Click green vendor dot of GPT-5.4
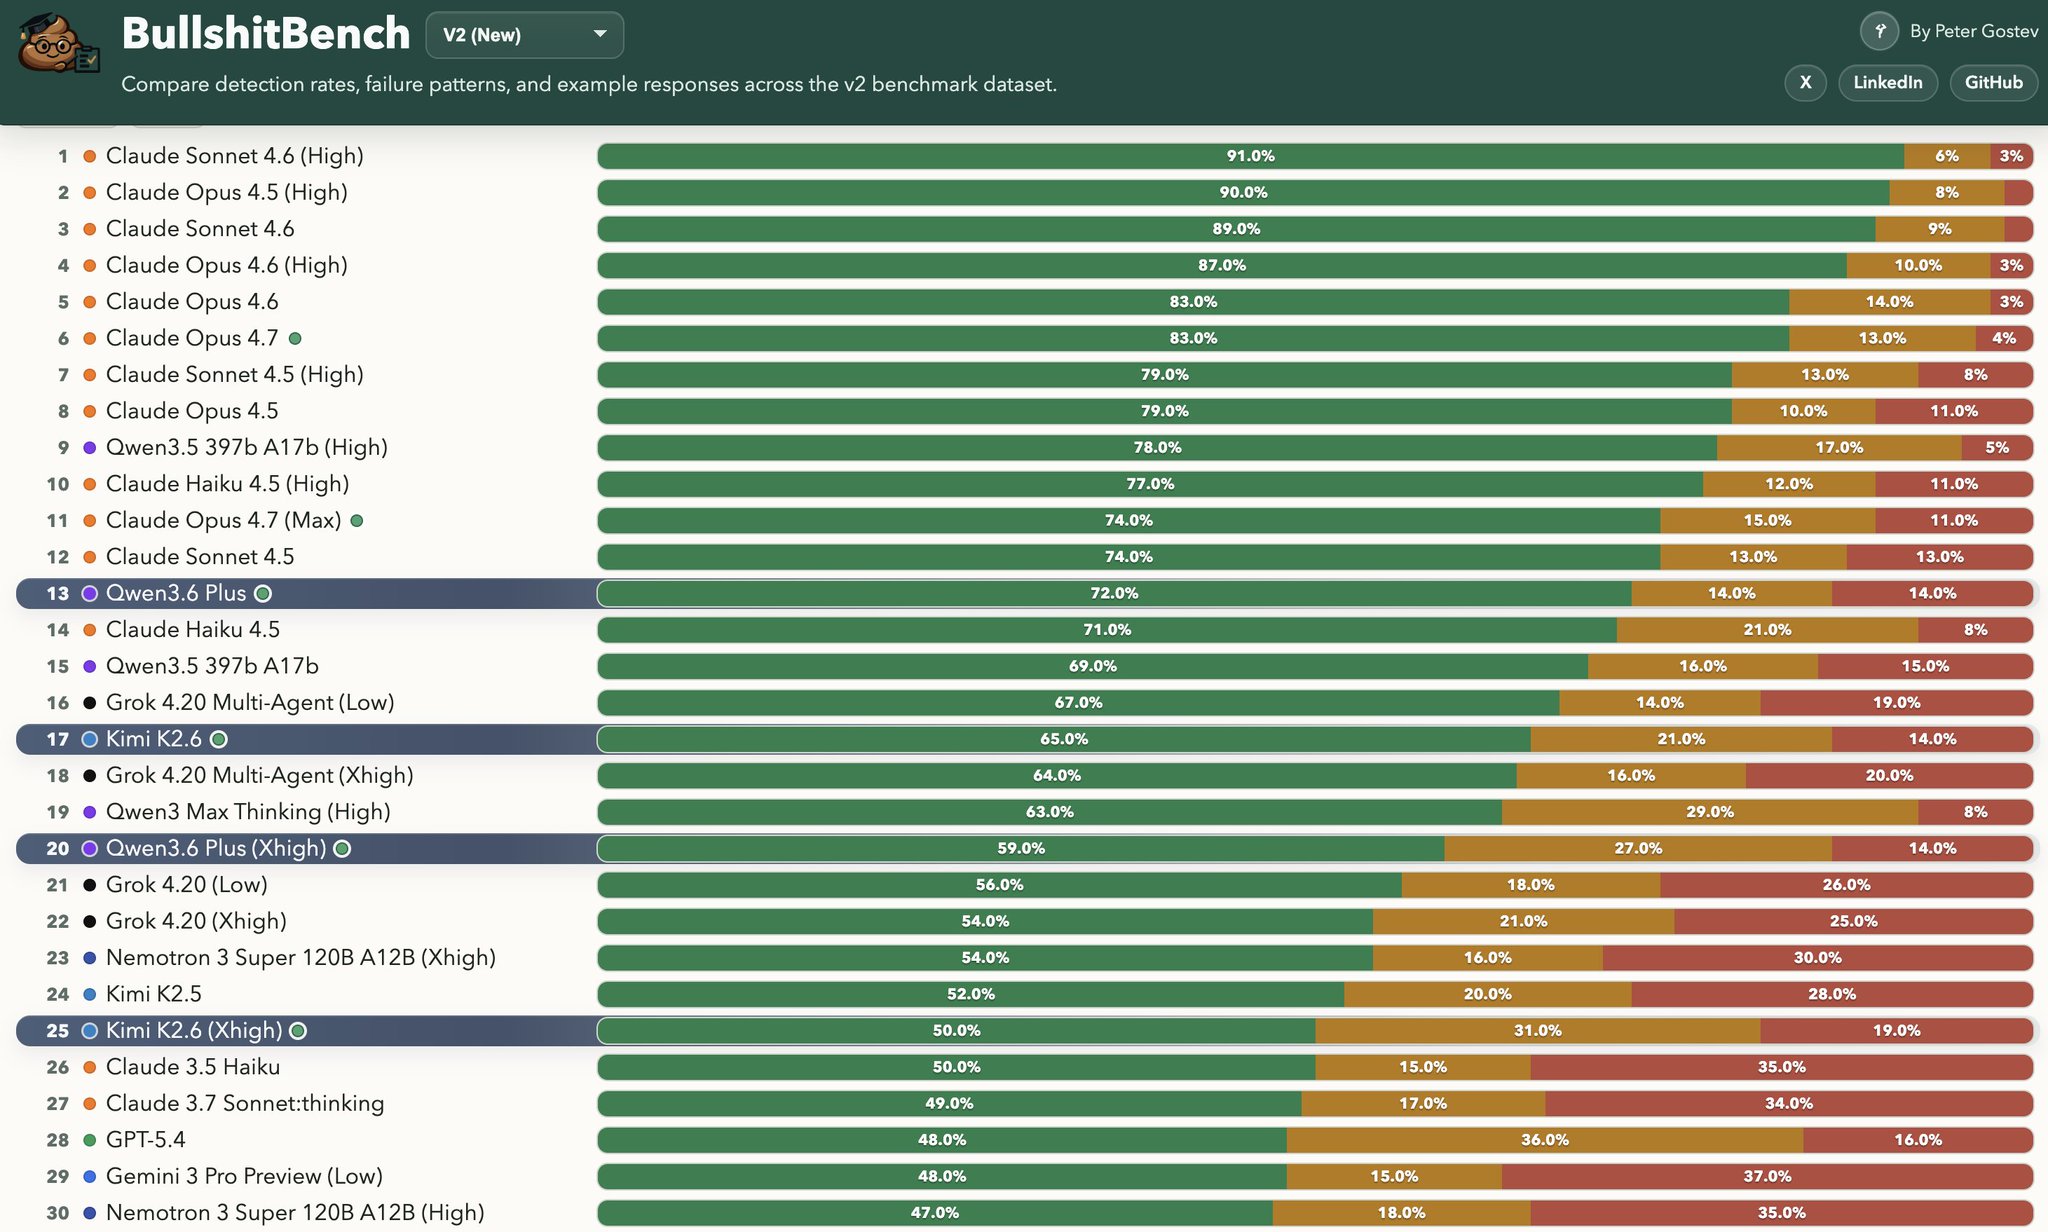Viewport: 2048px width, 1232px height. point(89,1140)
